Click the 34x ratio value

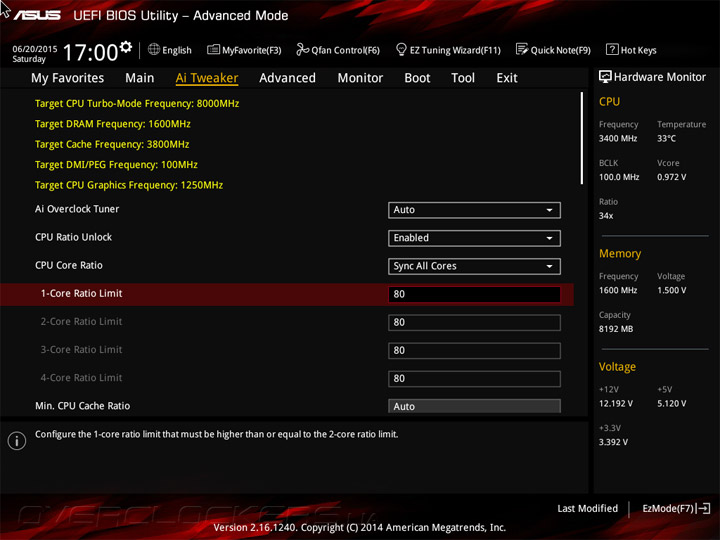click(x=606, y=215)
